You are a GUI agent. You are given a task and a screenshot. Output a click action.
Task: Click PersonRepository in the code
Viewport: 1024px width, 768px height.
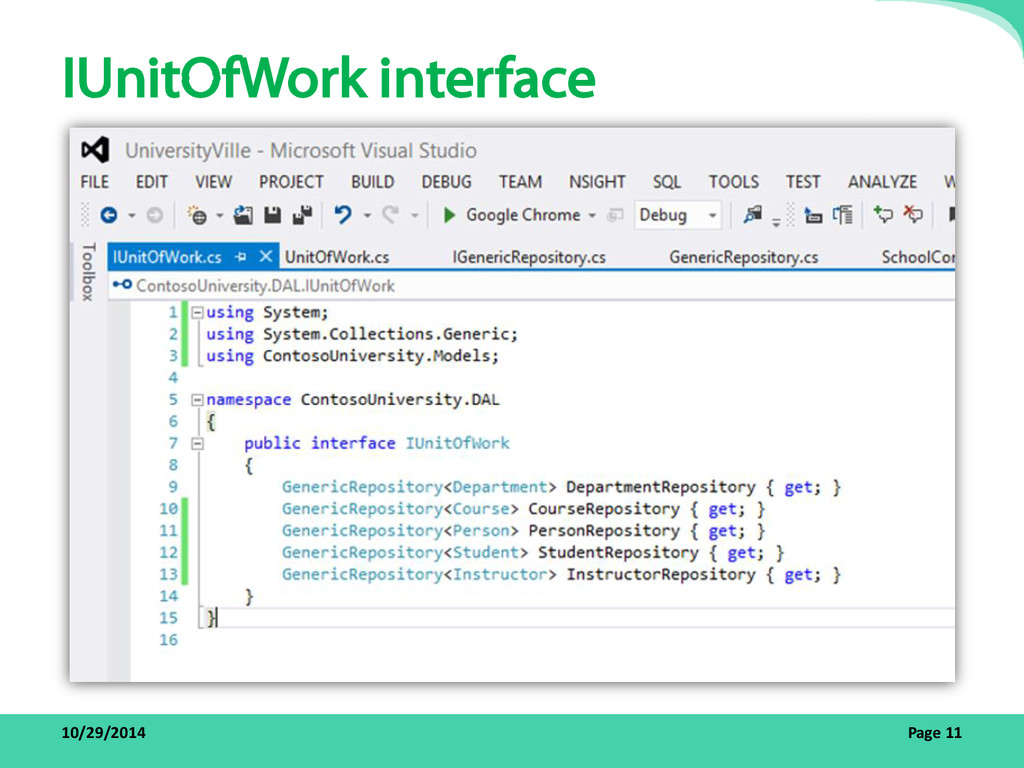[x=604, y=530]
